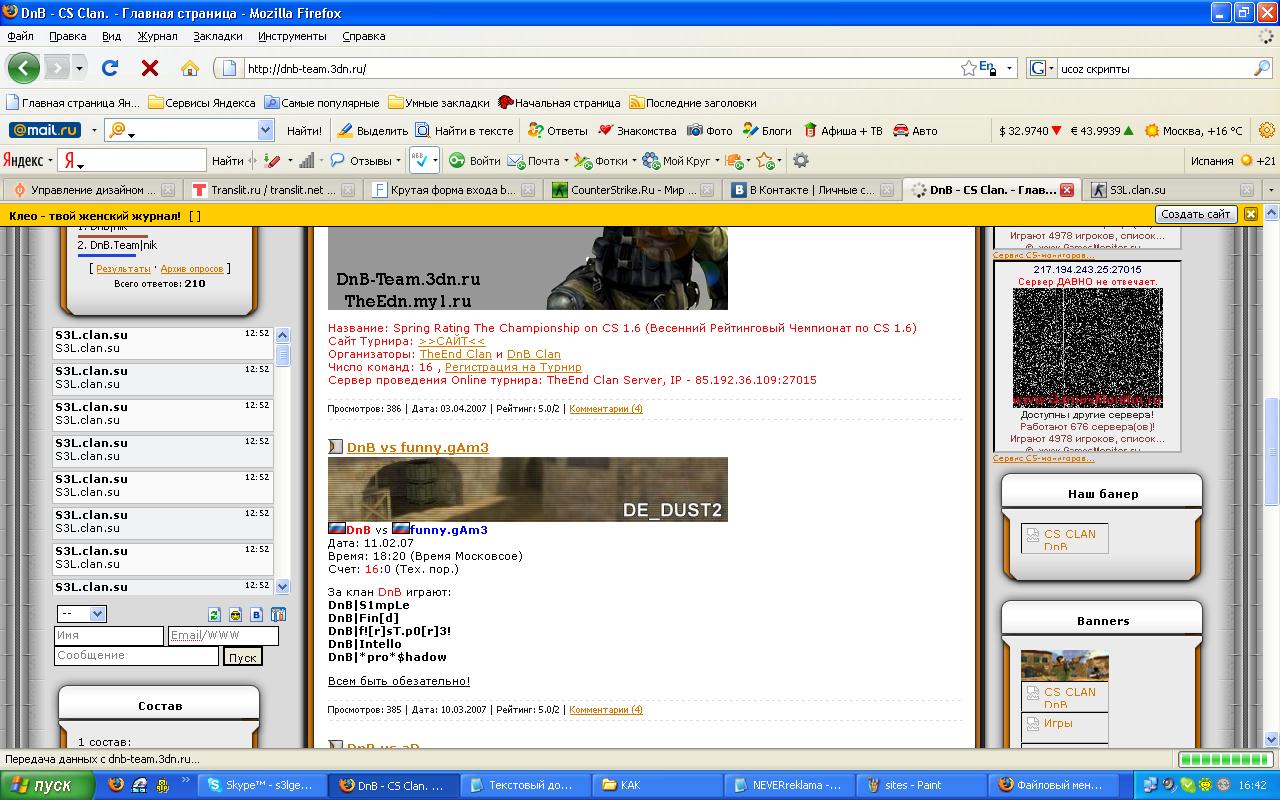Bookmark this page with the star icon

pyautogui.click(x=968, y=68)
